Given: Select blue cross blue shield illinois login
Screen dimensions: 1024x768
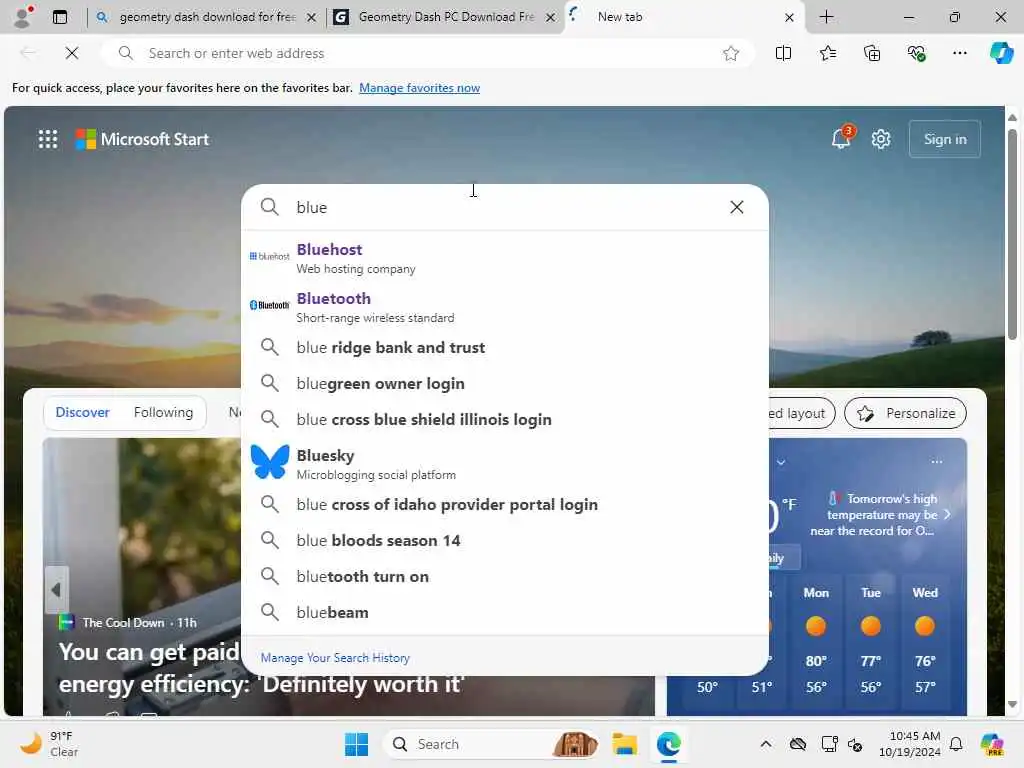Looking at the screenshot, I should tap(504, 419).
